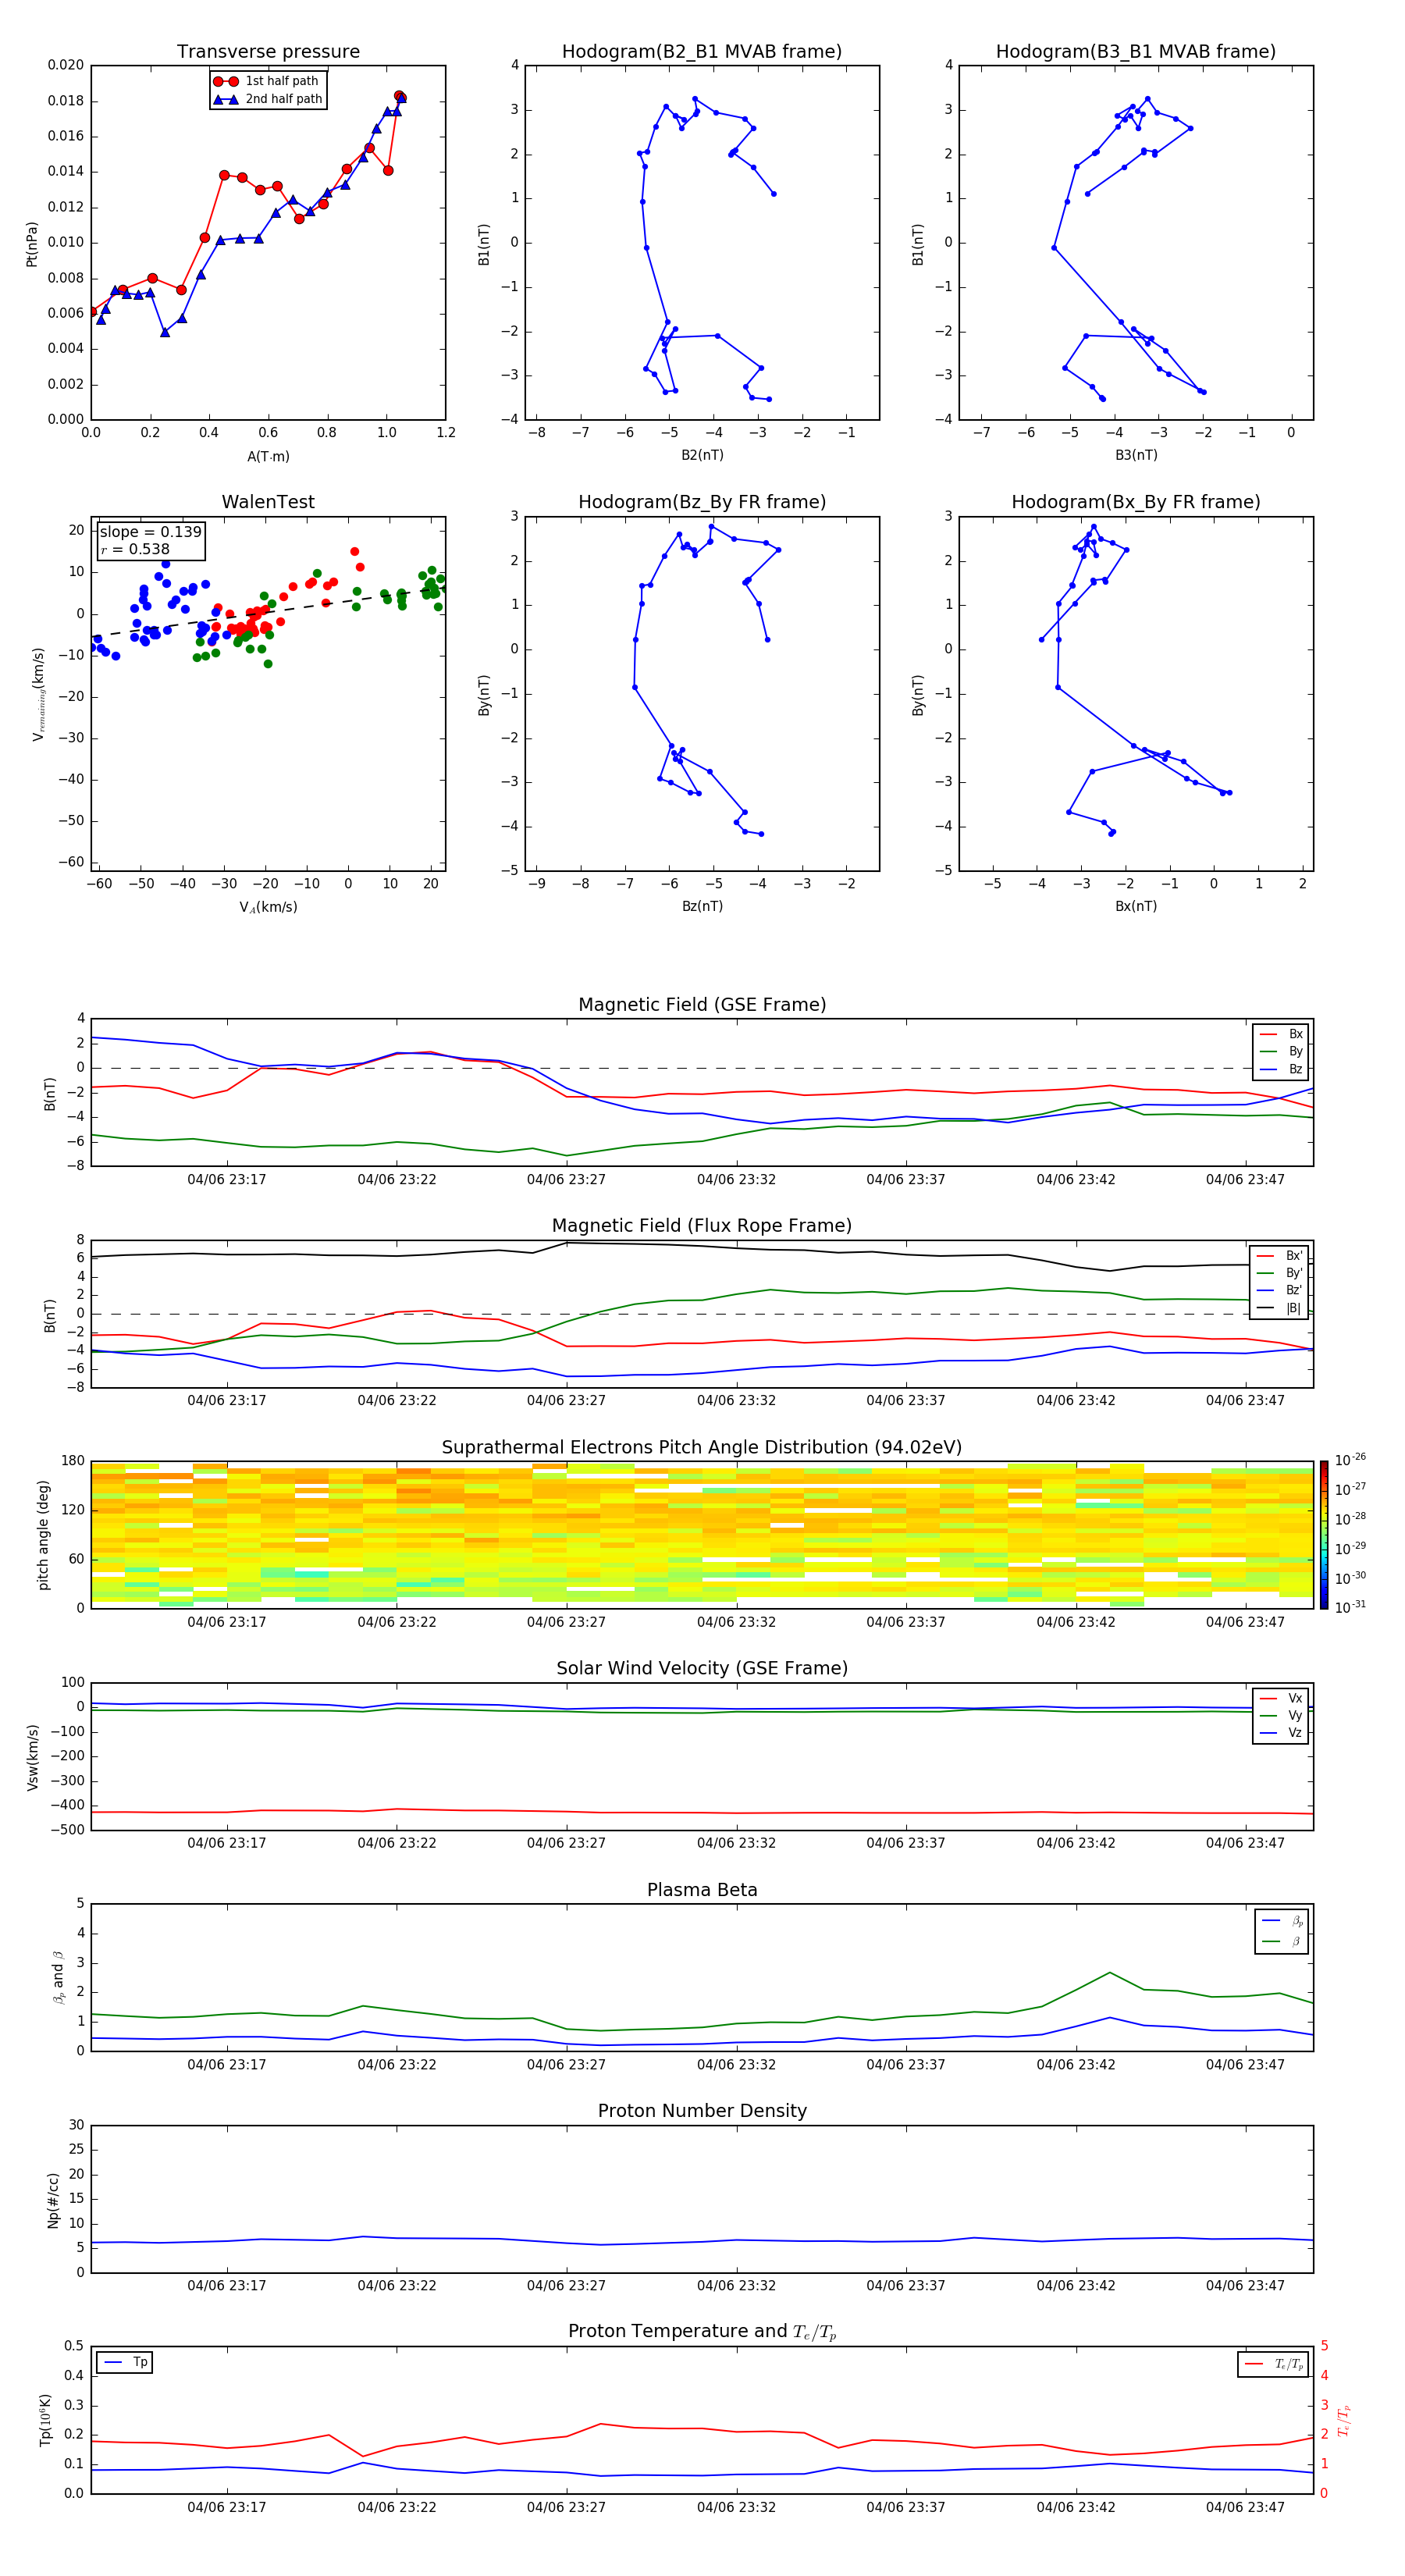Click 'Magnetic Field (Flux Rope Frame)' title
The image size is (1405, 2576).
702,1226
